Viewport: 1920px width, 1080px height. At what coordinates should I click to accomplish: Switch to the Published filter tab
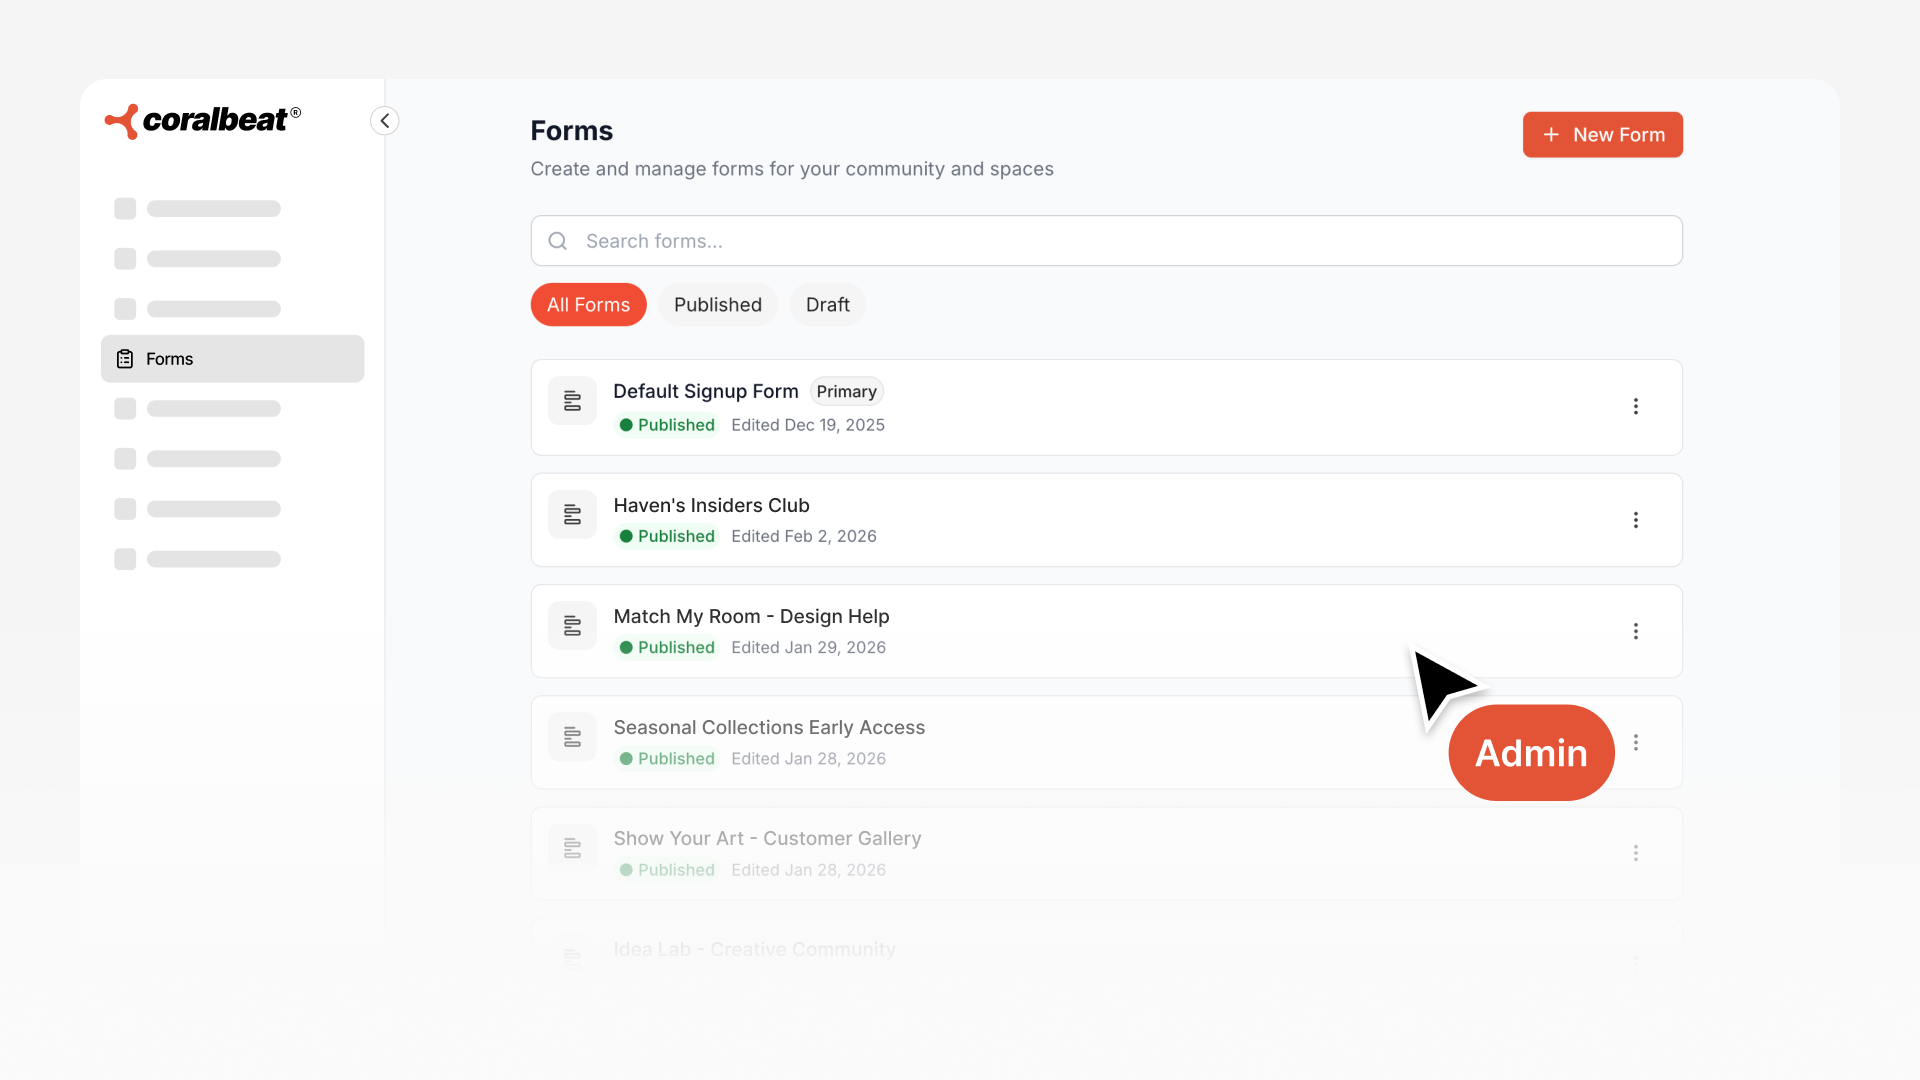(x=717, y=305)
